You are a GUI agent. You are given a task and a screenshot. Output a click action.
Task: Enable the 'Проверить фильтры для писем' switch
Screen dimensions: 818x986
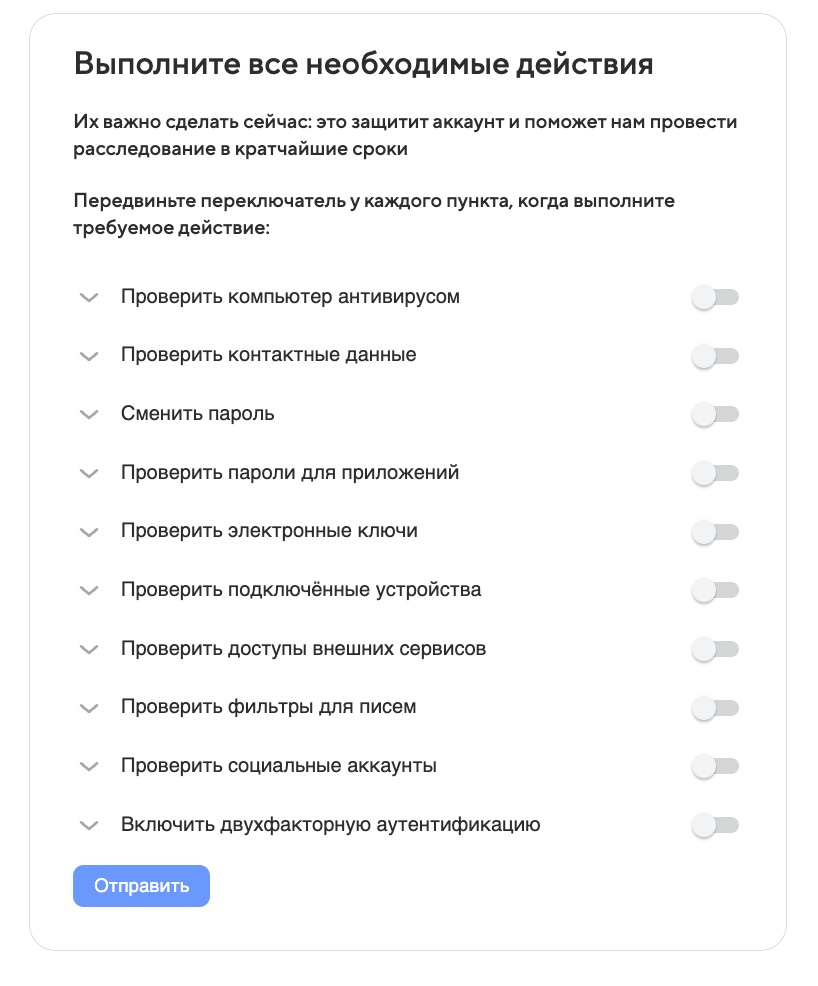tap(714, 708)
